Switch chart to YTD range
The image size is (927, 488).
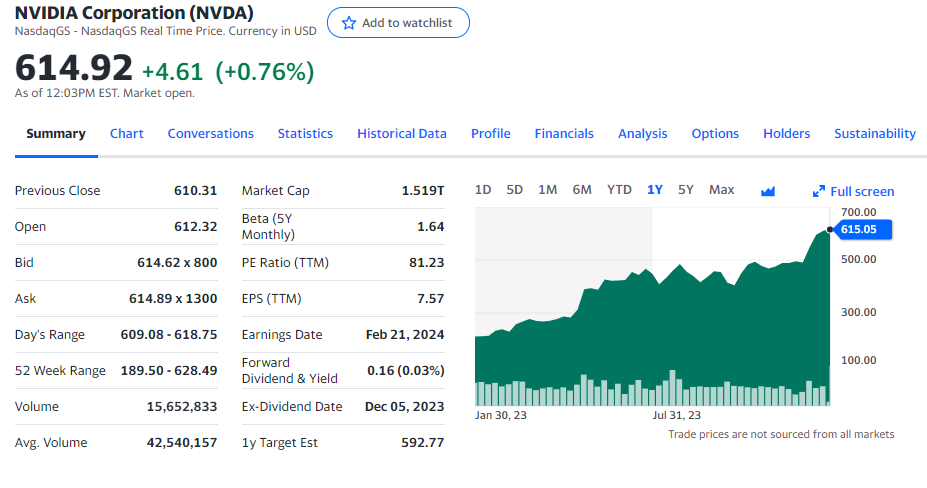[x=619, y=190]
